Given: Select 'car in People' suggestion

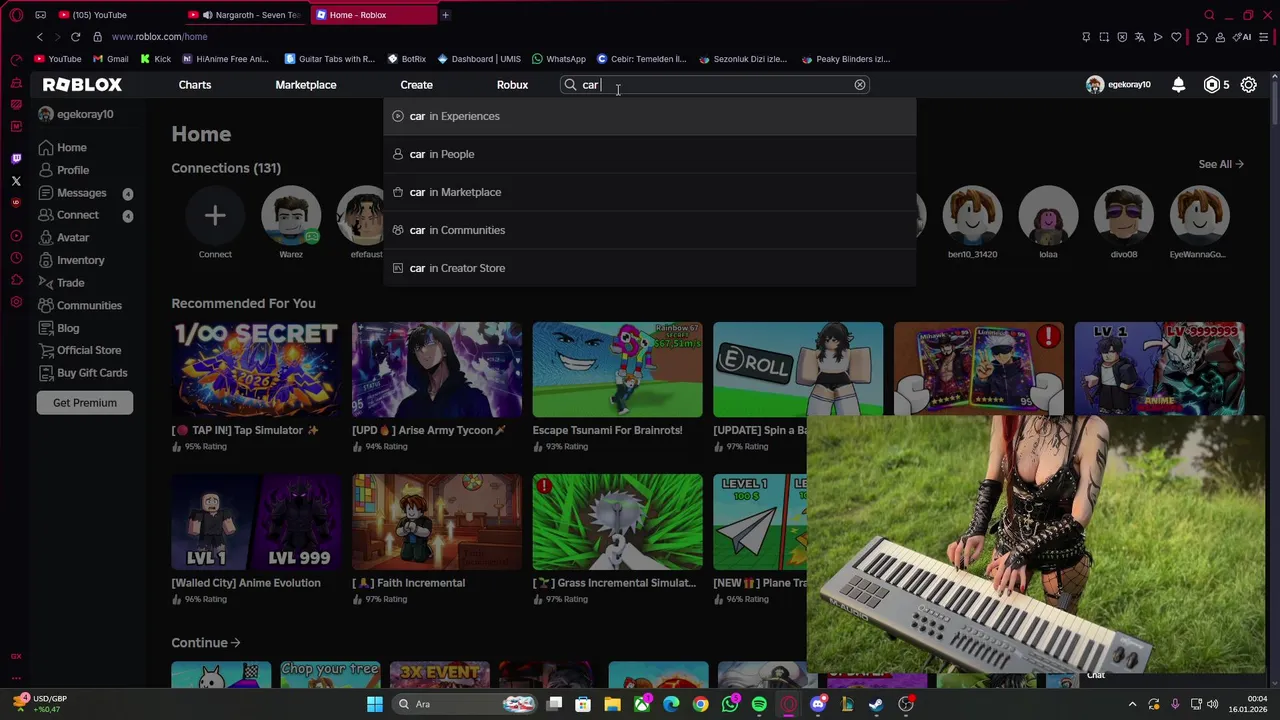Looking at the screenshot, I should pyautogui.click(x=650, y=154).
